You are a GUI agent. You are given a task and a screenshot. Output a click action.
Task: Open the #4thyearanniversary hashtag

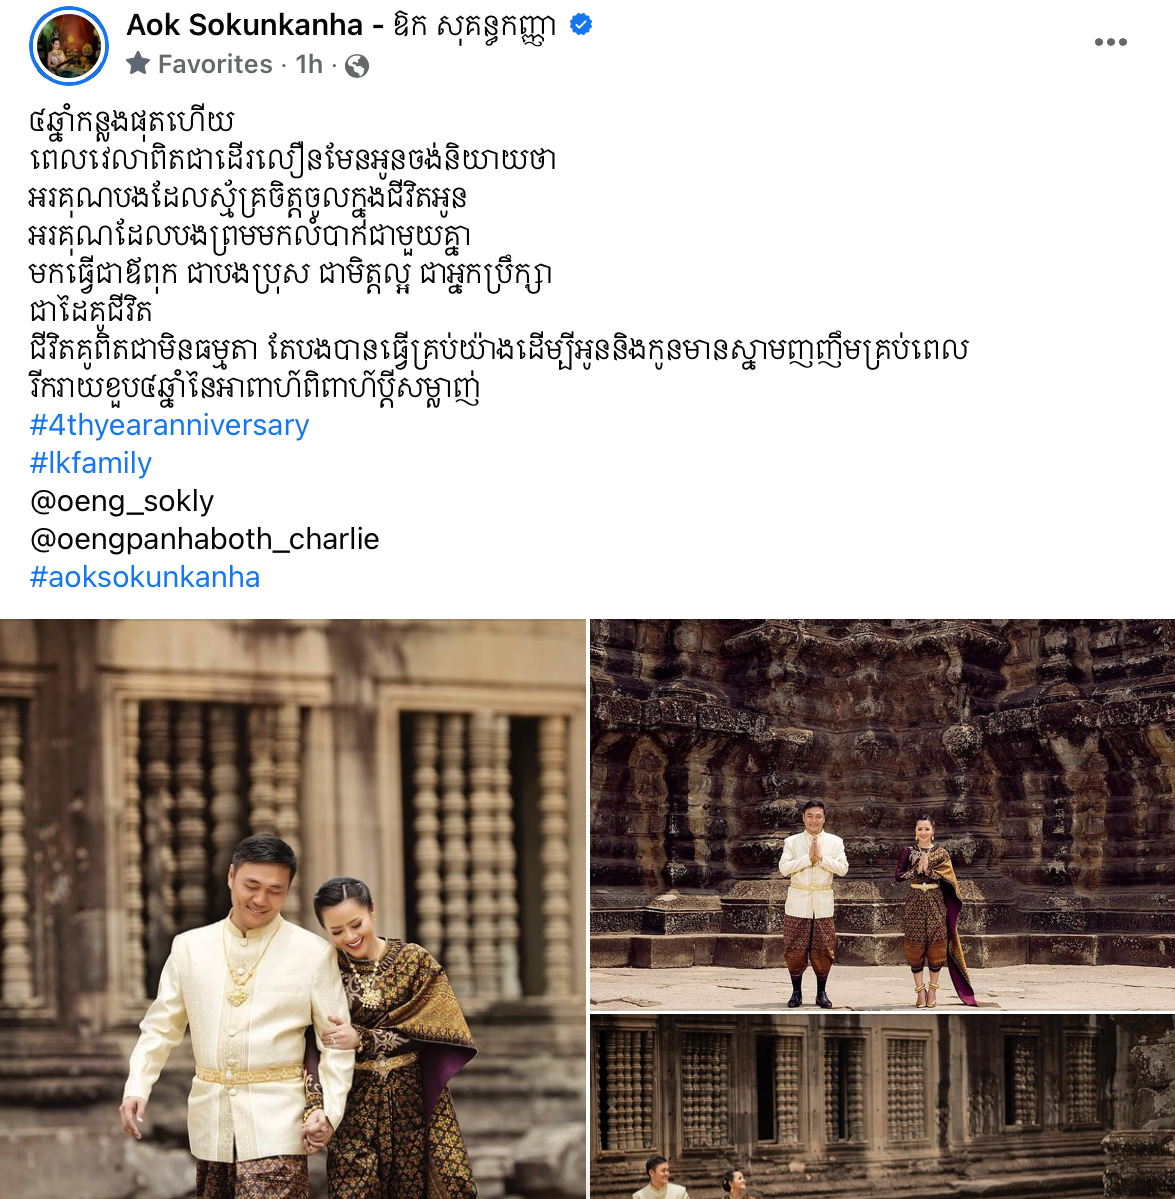(x=169, y=425)
